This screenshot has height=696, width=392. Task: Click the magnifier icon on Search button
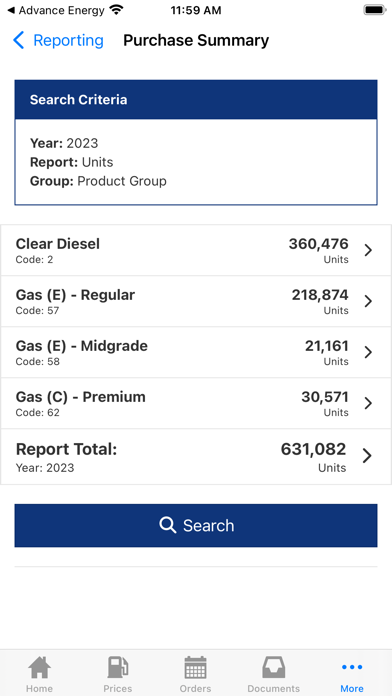coord(167,525)
